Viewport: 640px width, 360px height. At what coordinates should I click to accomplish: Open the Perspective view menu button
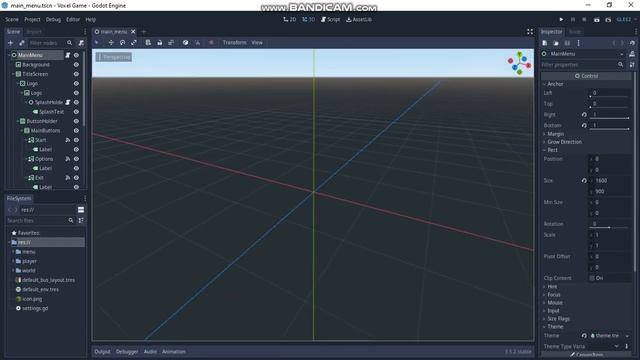(x=114, y=57)
